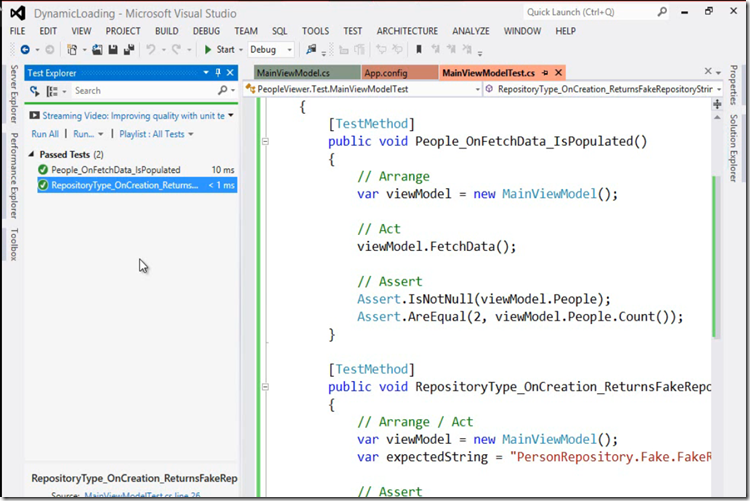750x501 pixels.
Task: Click the Save All toolbar icon
Action: 129,49
